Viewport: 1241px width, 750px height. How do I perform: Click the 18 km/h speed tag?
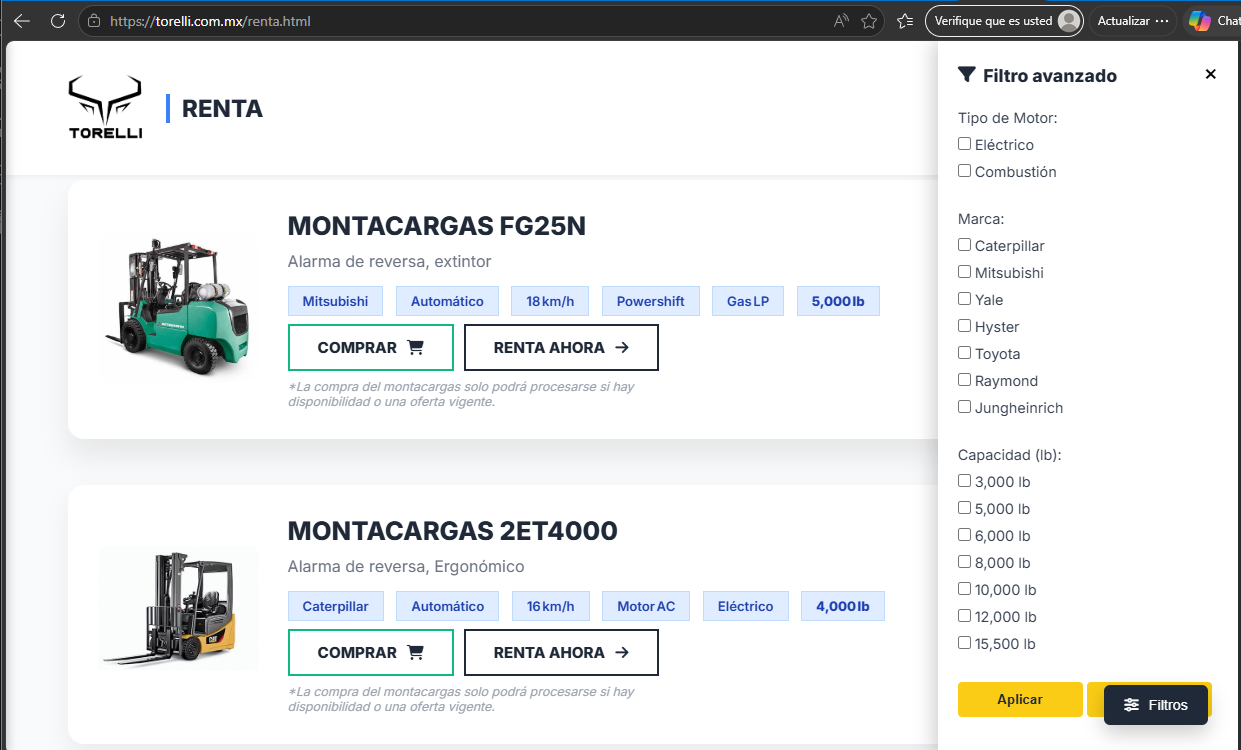tap(550, 301)
